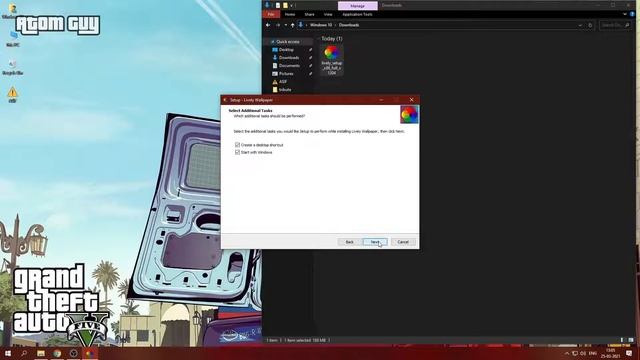The width and height of the screenshot is (640, 360).
Task: Click the Manage contextual tab
Action: pyautogui.click(x=358, y=6)
